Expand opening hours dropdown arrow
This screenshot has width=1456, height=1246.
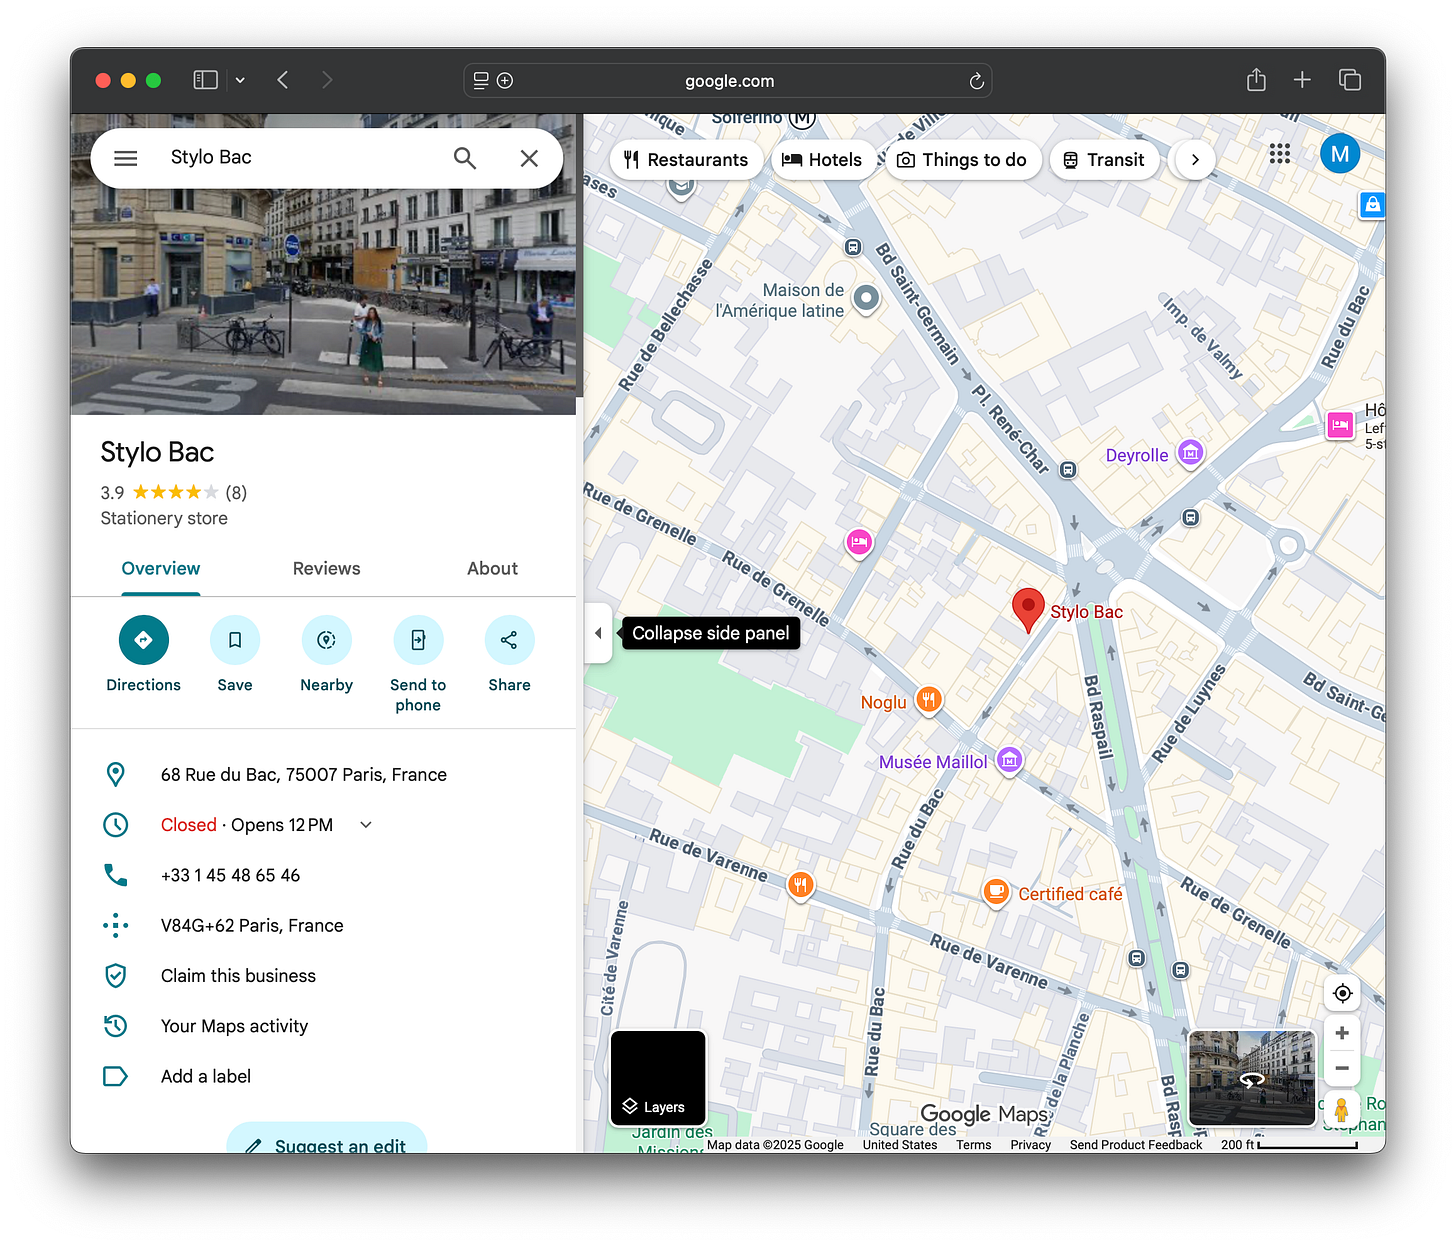coord(366,825)
